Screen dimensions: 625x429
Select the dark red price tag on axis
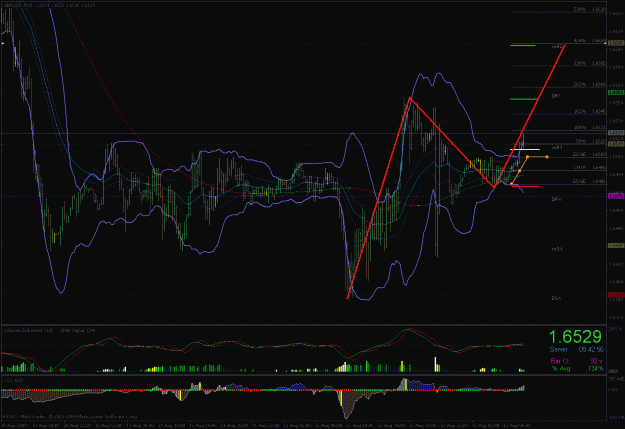616,295
